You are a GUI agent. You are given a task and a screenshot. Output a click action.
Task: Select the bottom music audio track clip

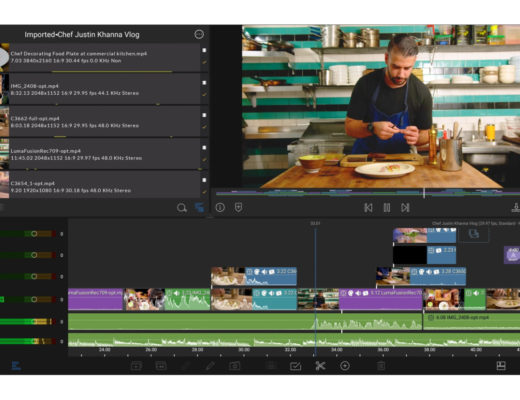pyautogui.click(x=294, y=340)
